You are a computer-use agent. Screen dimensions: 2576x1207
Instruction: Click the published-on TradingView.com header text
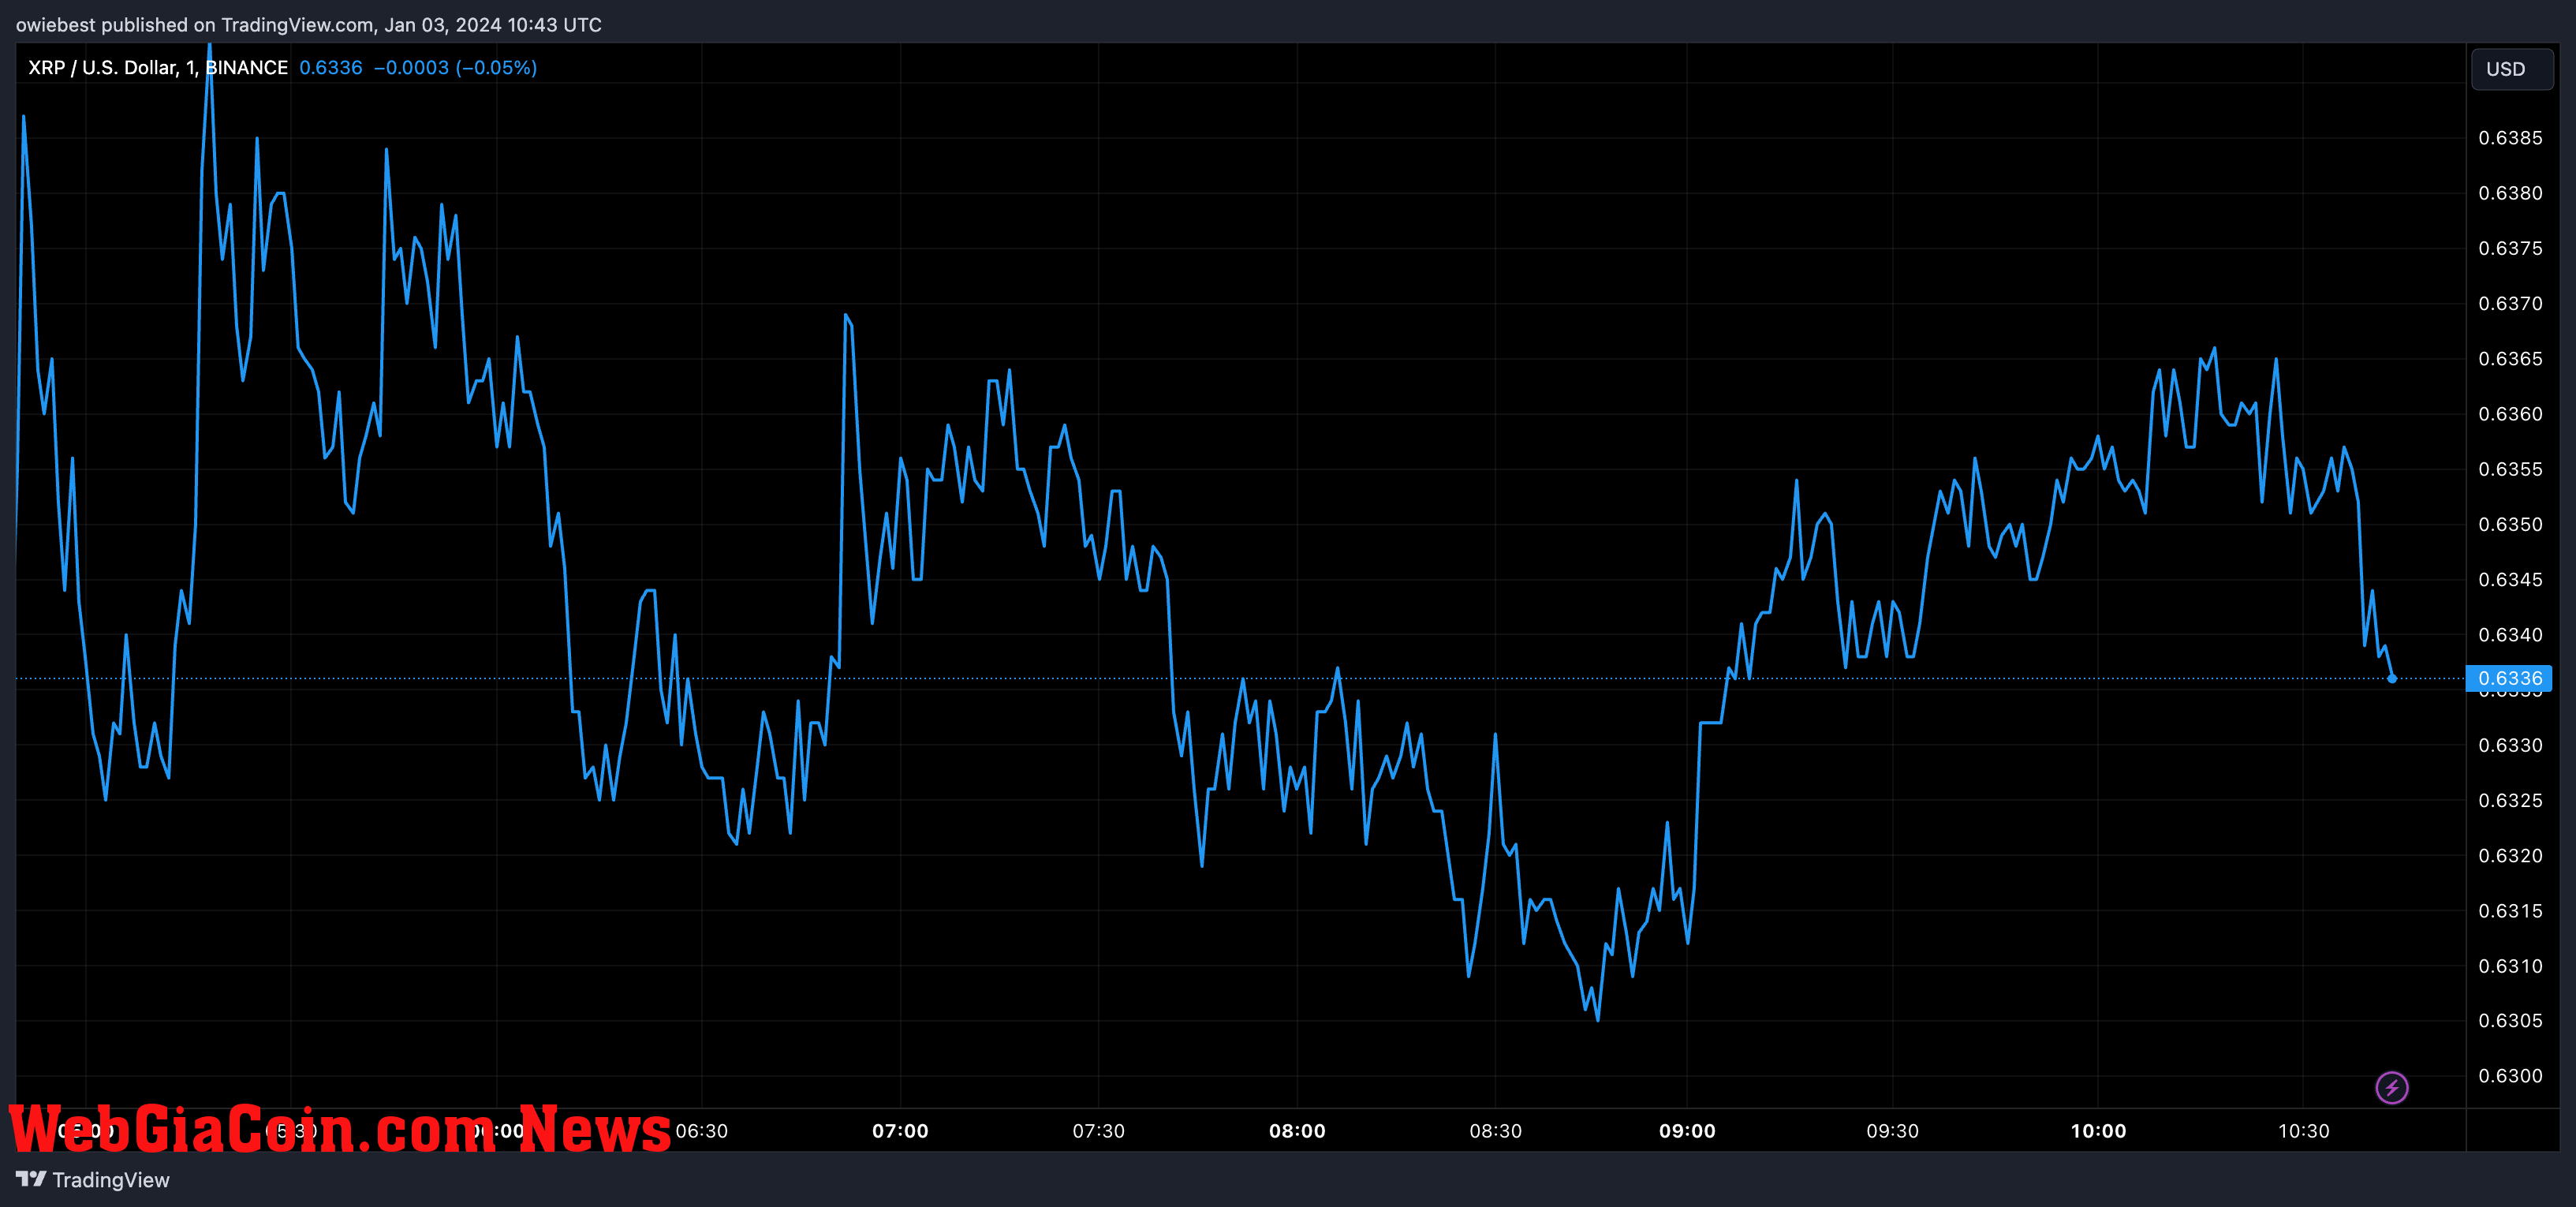click(x=308, y=25)
